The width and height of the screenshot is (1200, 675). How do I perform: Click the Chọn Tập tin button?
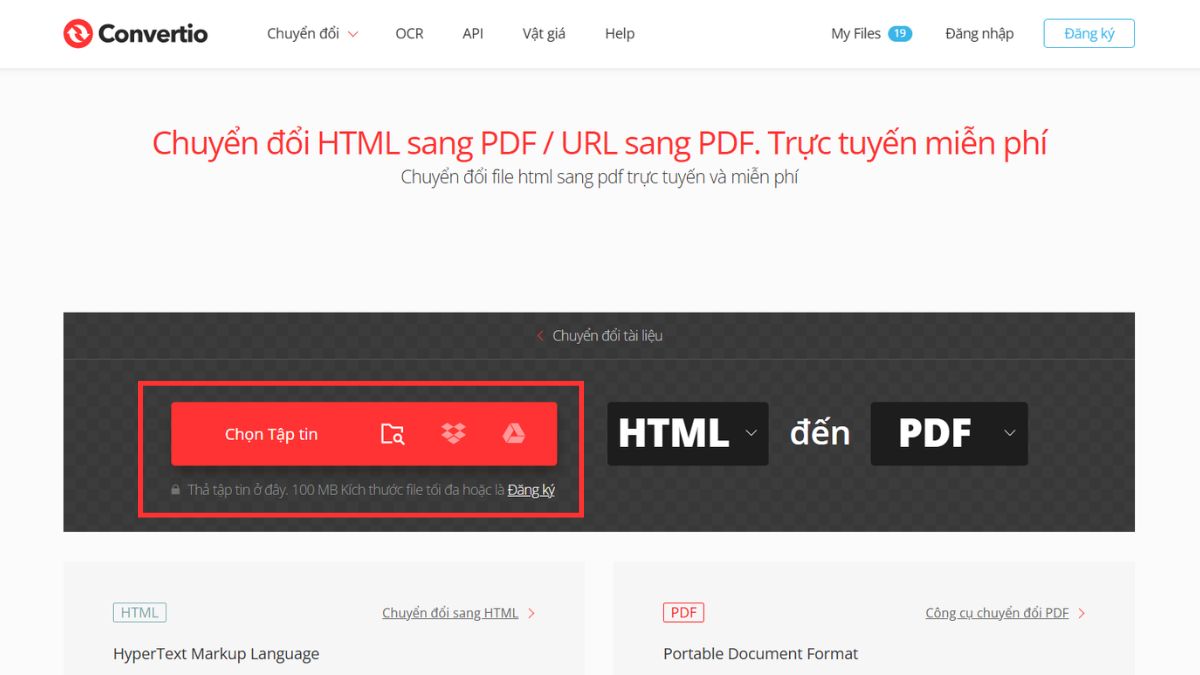click(x=270, y=433)
